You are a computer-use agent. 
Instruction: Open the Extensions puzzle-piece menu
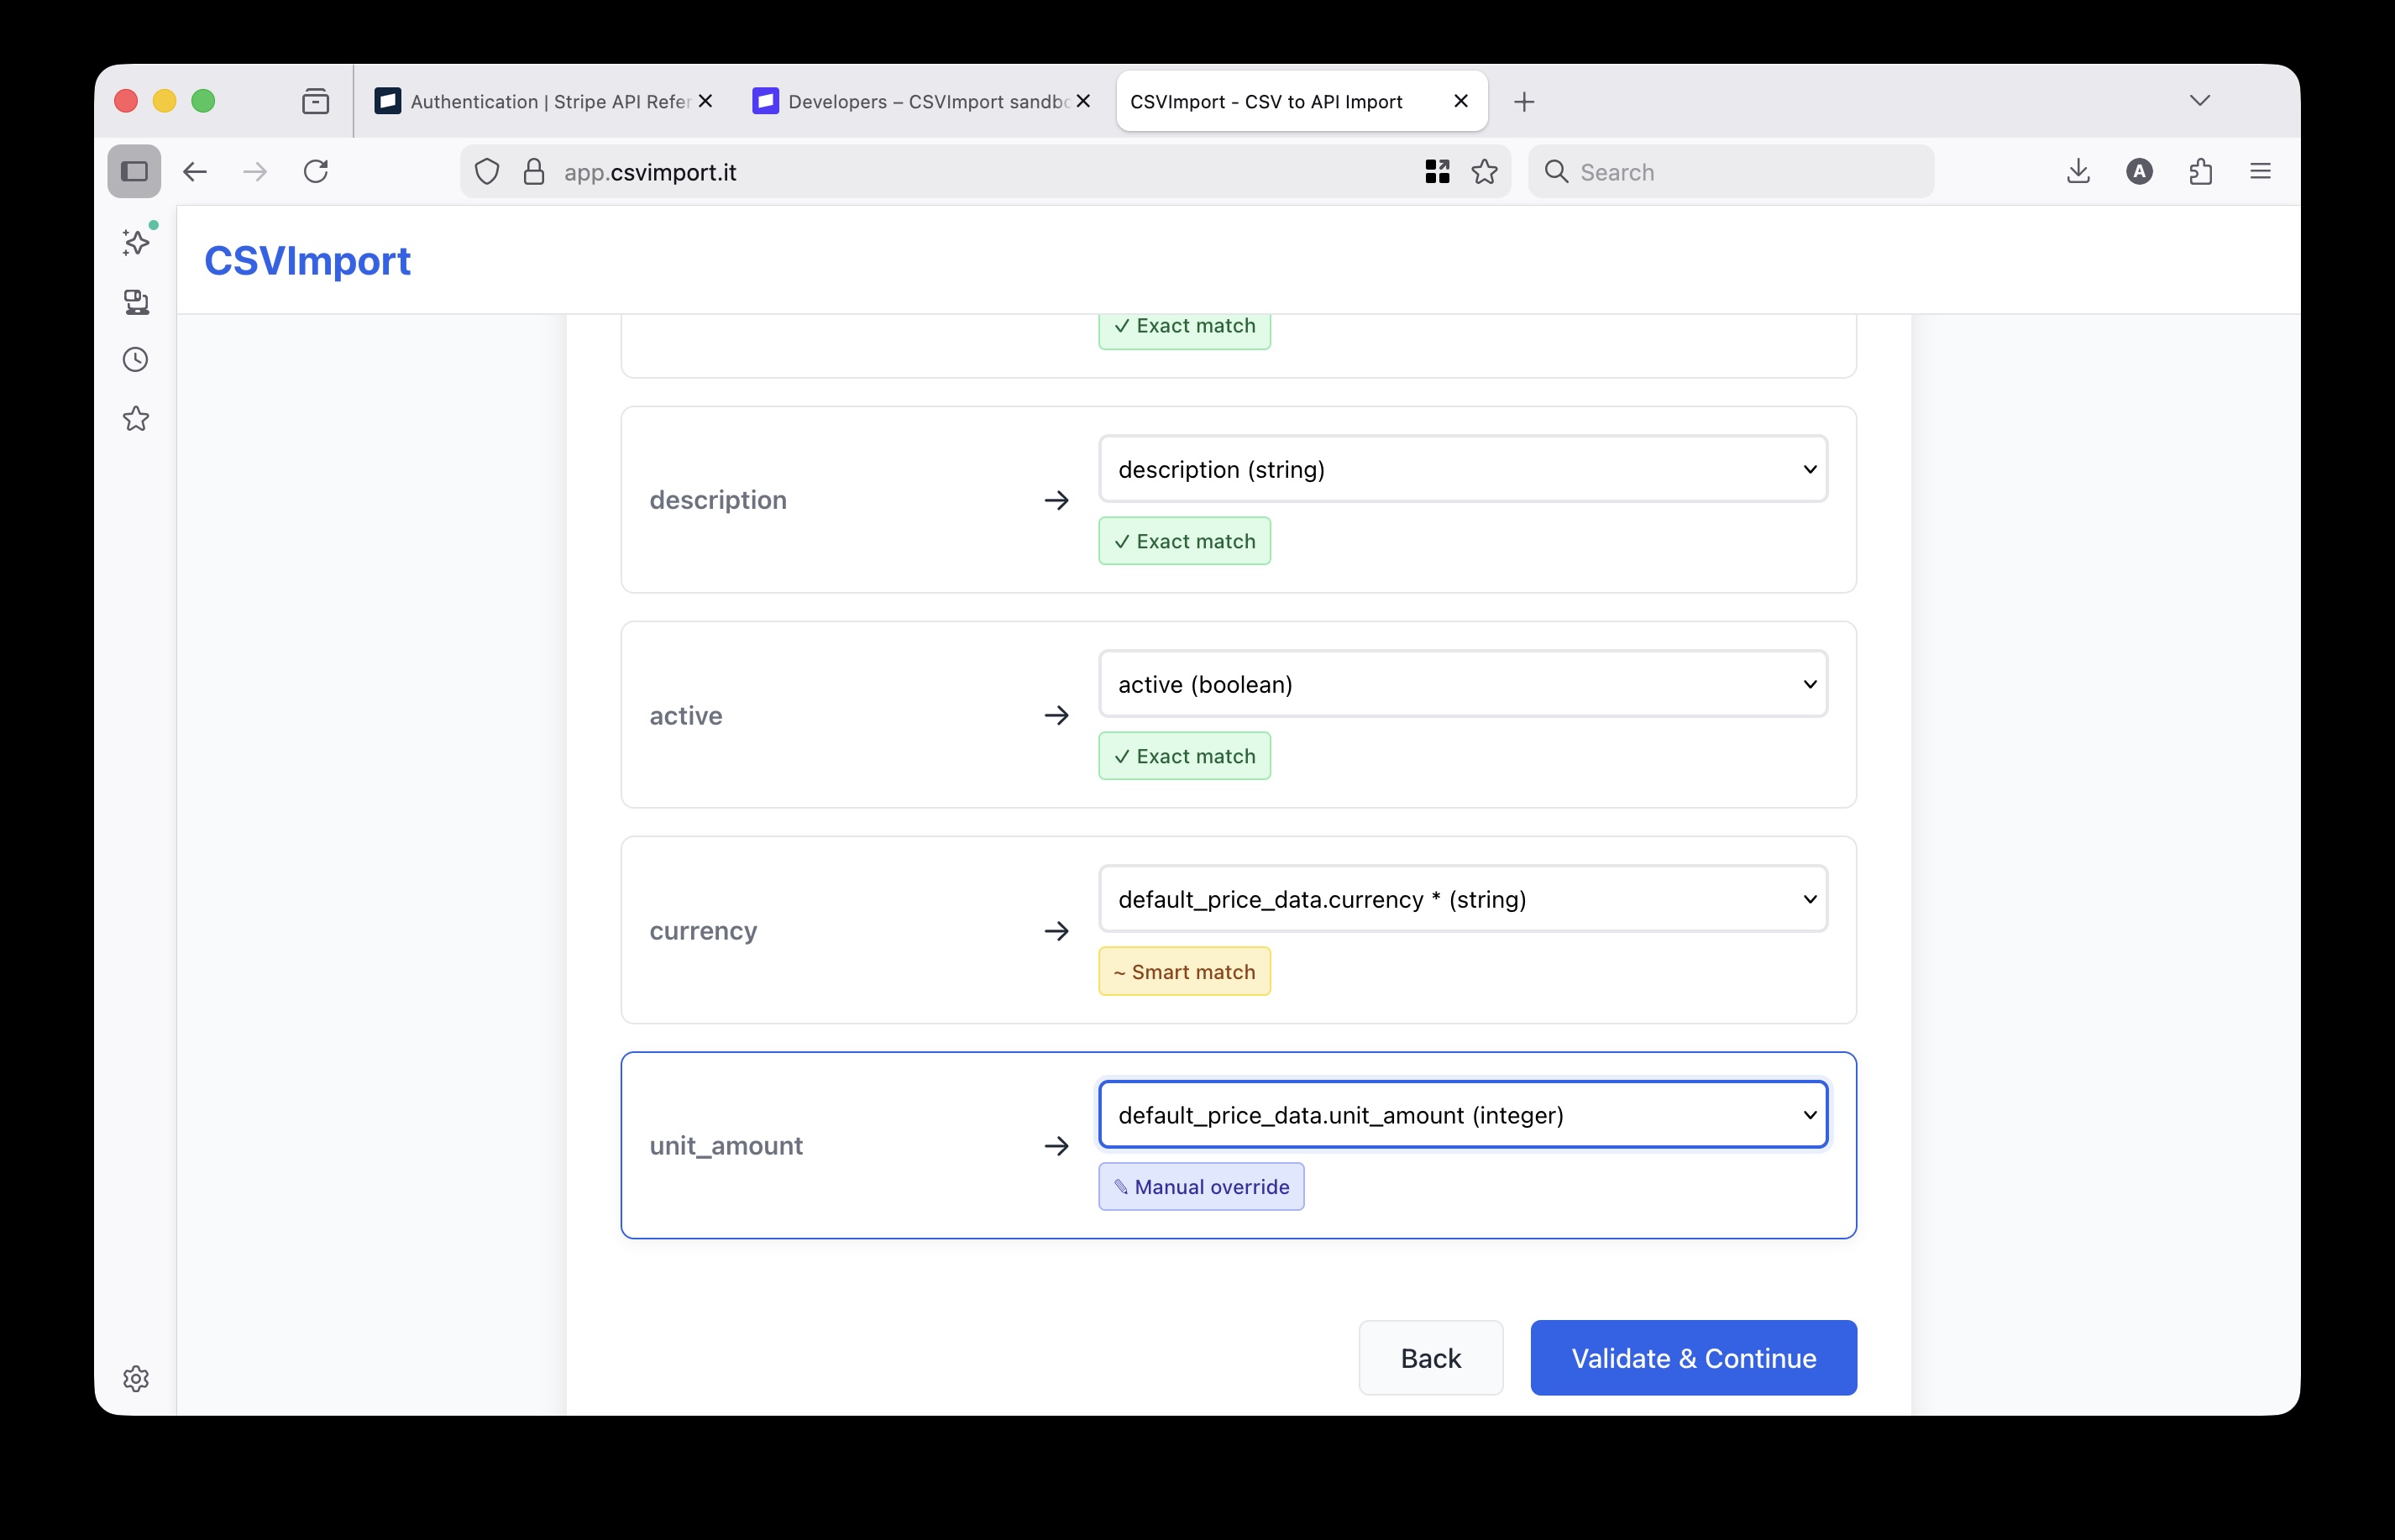[x=2200, y=171]
